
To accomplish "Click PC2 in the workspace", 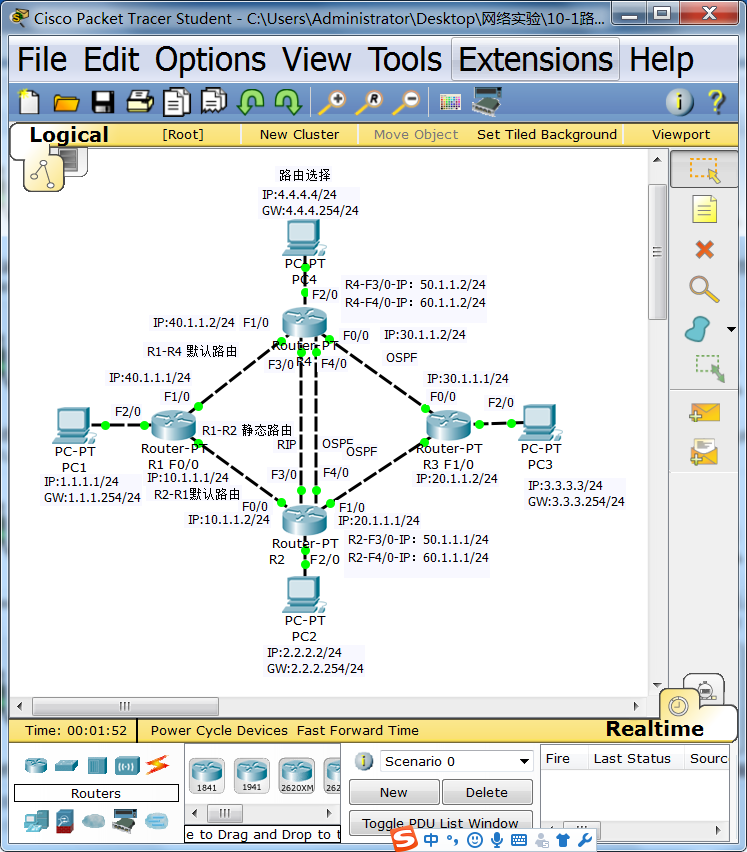I will pos(304,594).
